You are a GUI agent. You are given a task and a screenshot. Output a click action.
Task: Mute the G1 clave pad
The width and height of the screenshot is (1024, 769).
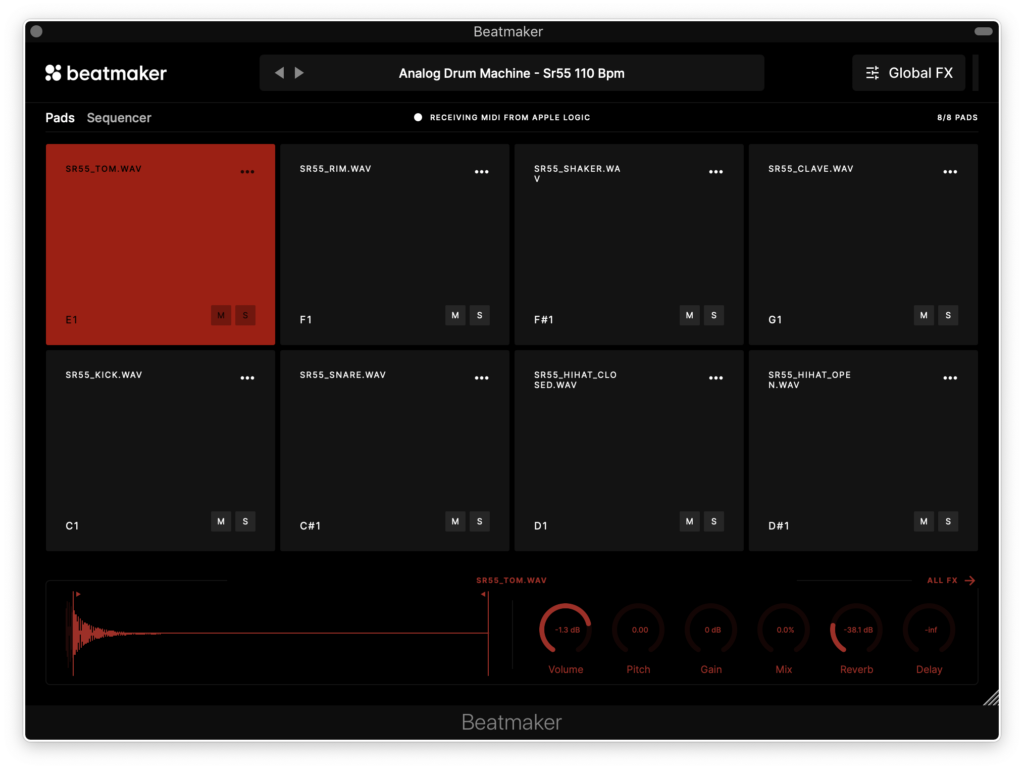click(x=923, y=315)
